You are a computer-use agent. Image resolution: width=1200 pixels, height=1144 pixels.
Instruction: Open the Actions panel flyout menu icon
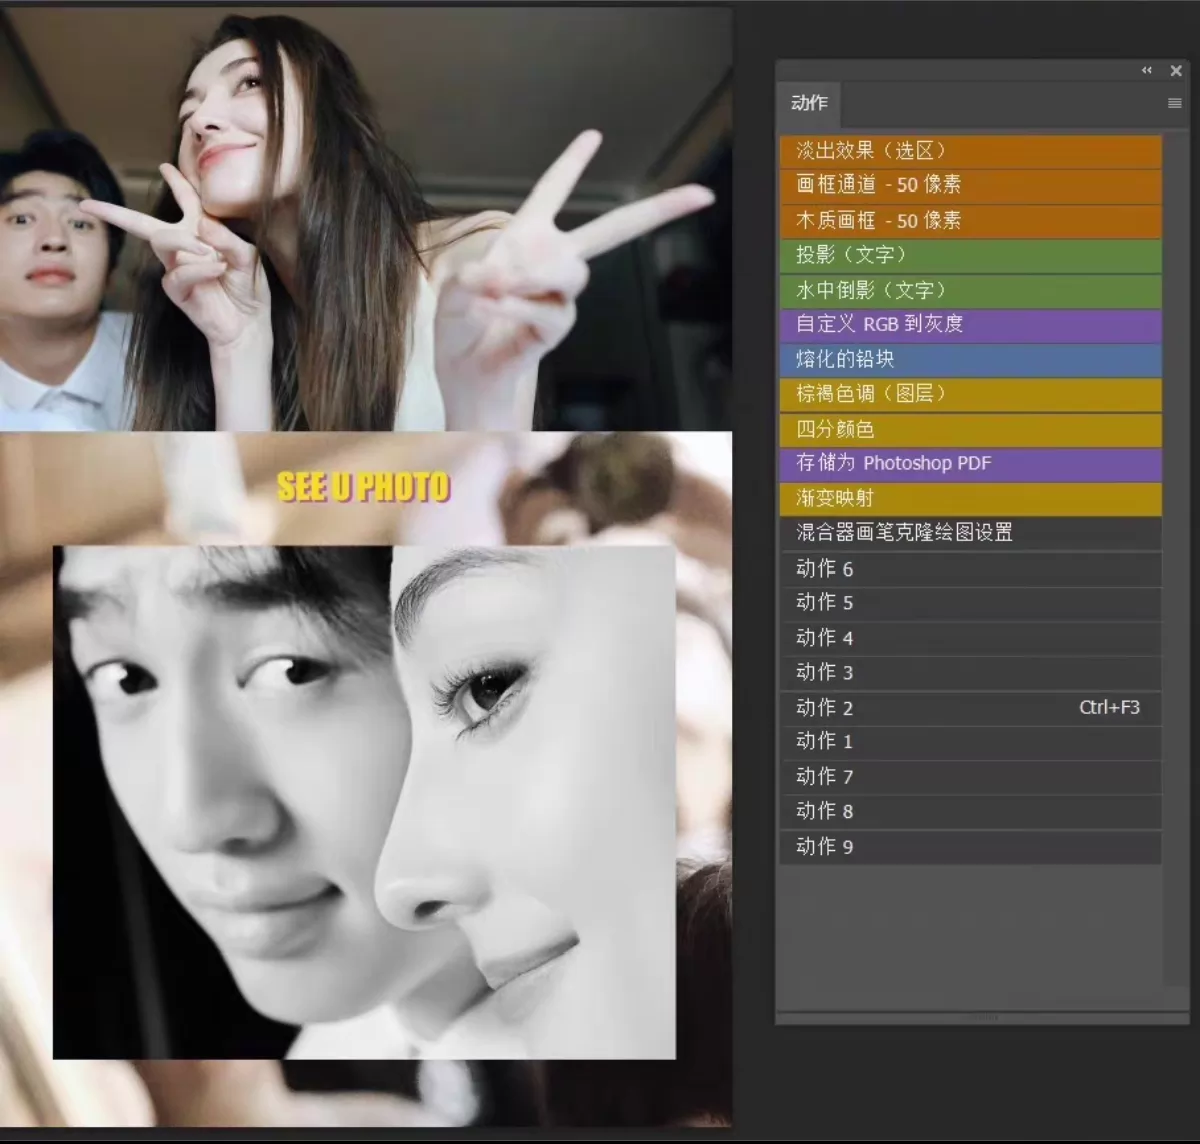[x=1174, y=103]
